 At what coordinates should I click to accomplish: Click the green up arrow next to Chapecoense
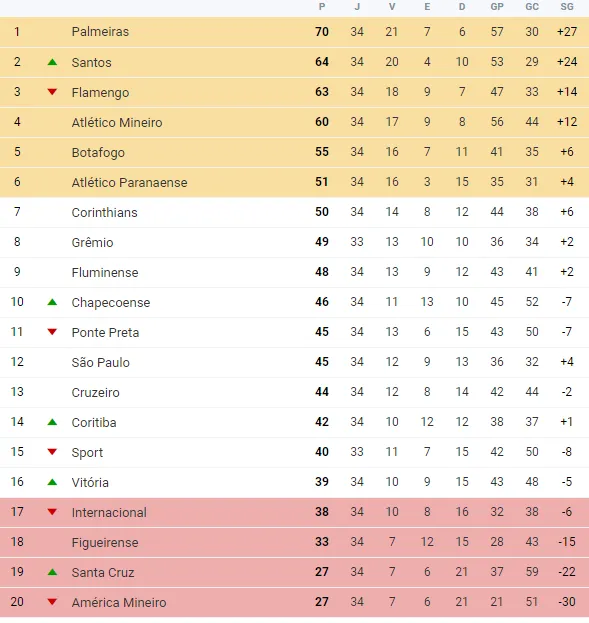click(x=52, y=302)
